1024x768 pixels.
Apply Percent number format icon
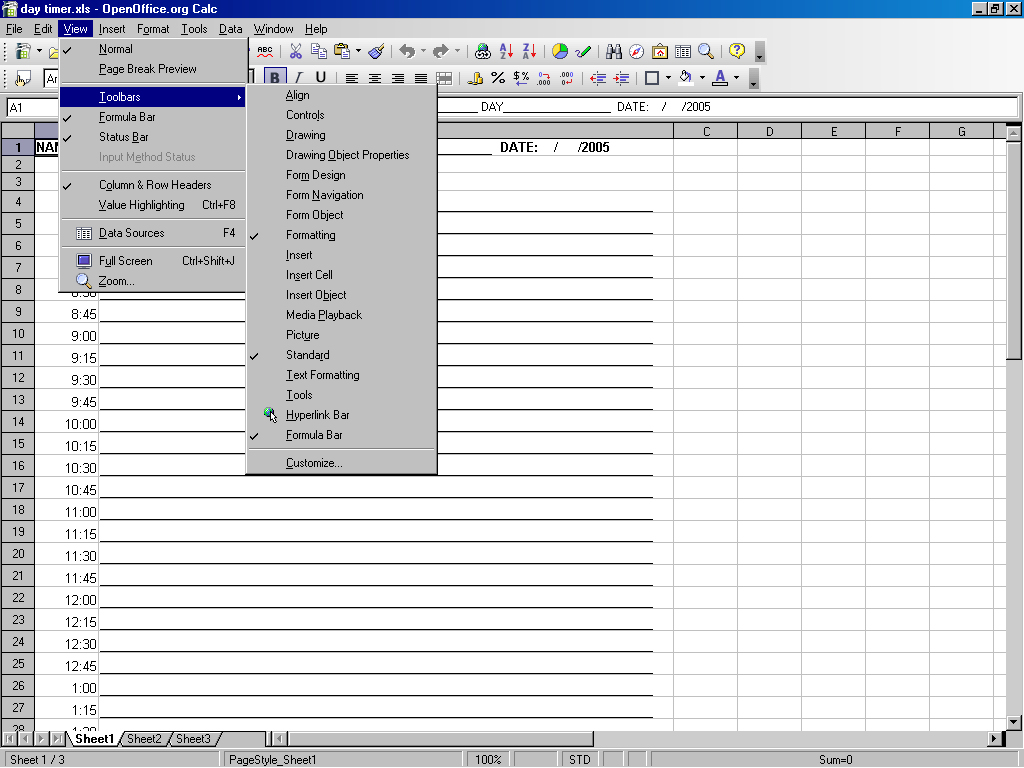(498, 78)
